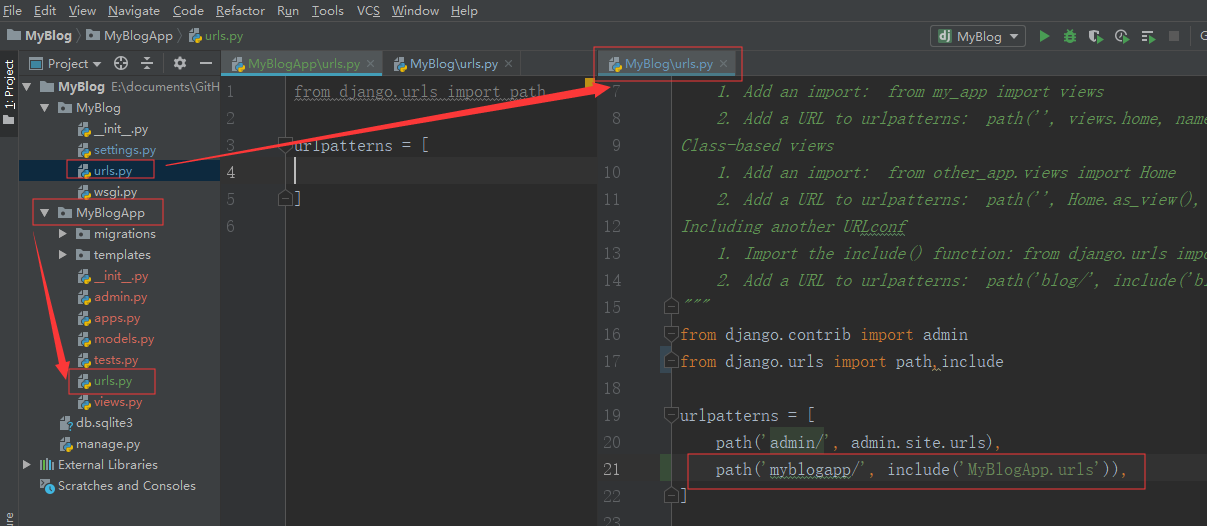Collapse the inner MyBlog folder

44,108
